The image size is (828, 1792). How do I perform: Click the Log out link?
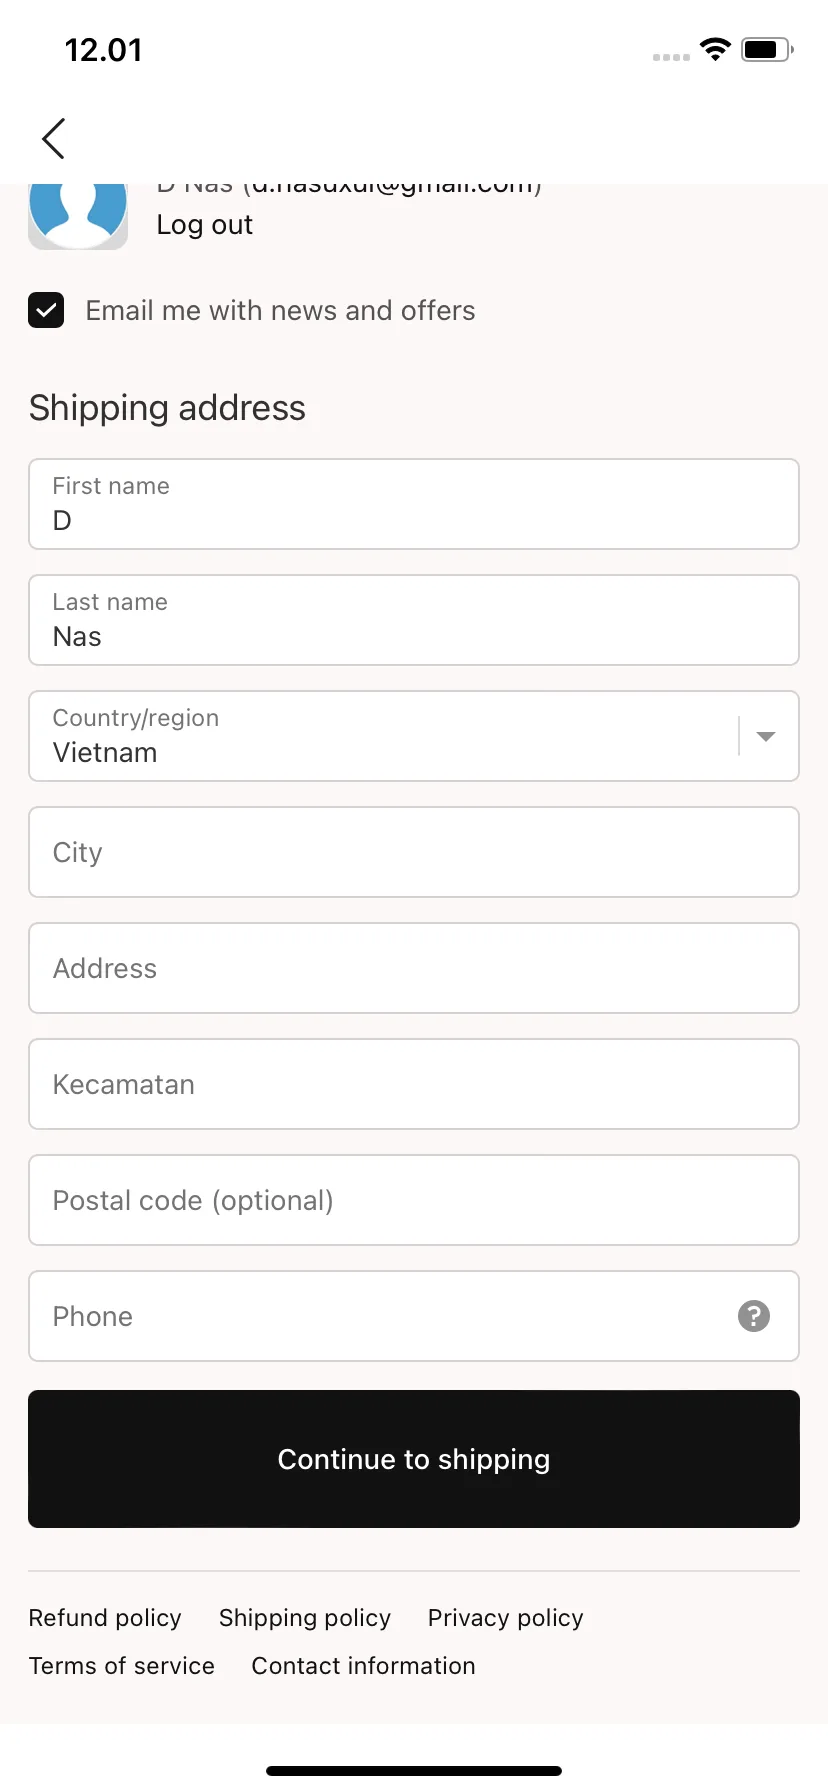tap(205, 225)
